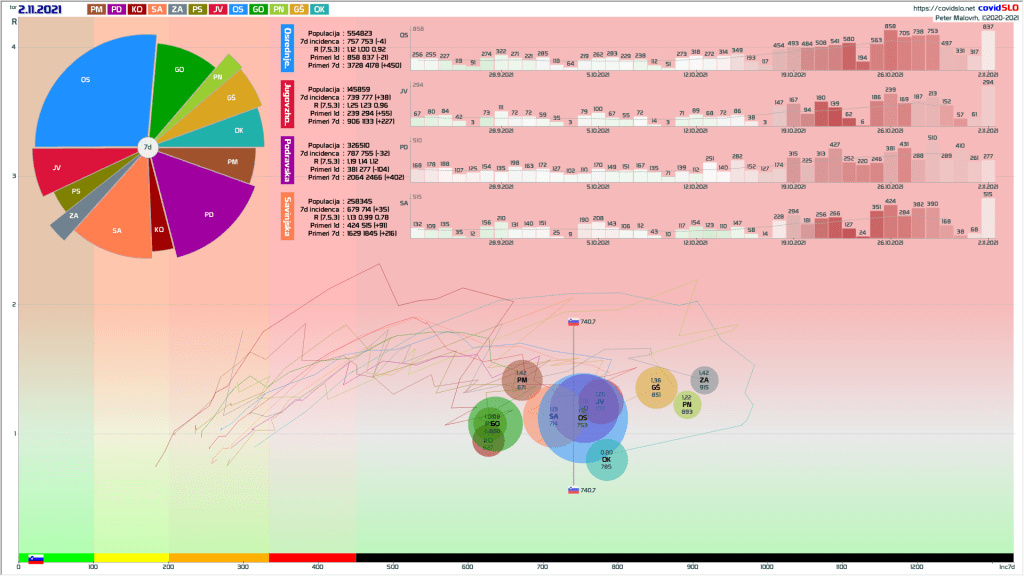Screen dimensions: 1024x576
Task: Select the light green PN bubble in the scatter plot
Action: pyautogui.click(x=687, y=404)
